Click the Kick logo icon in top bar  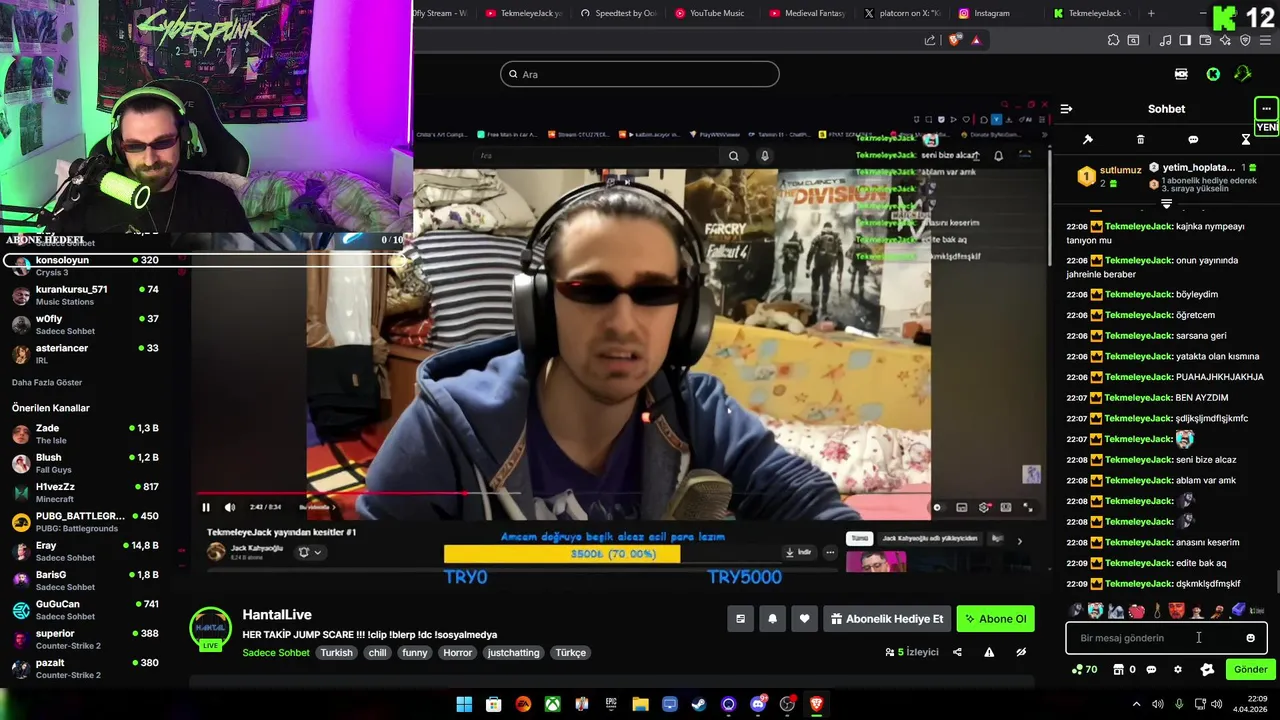tap(1212, 74)
